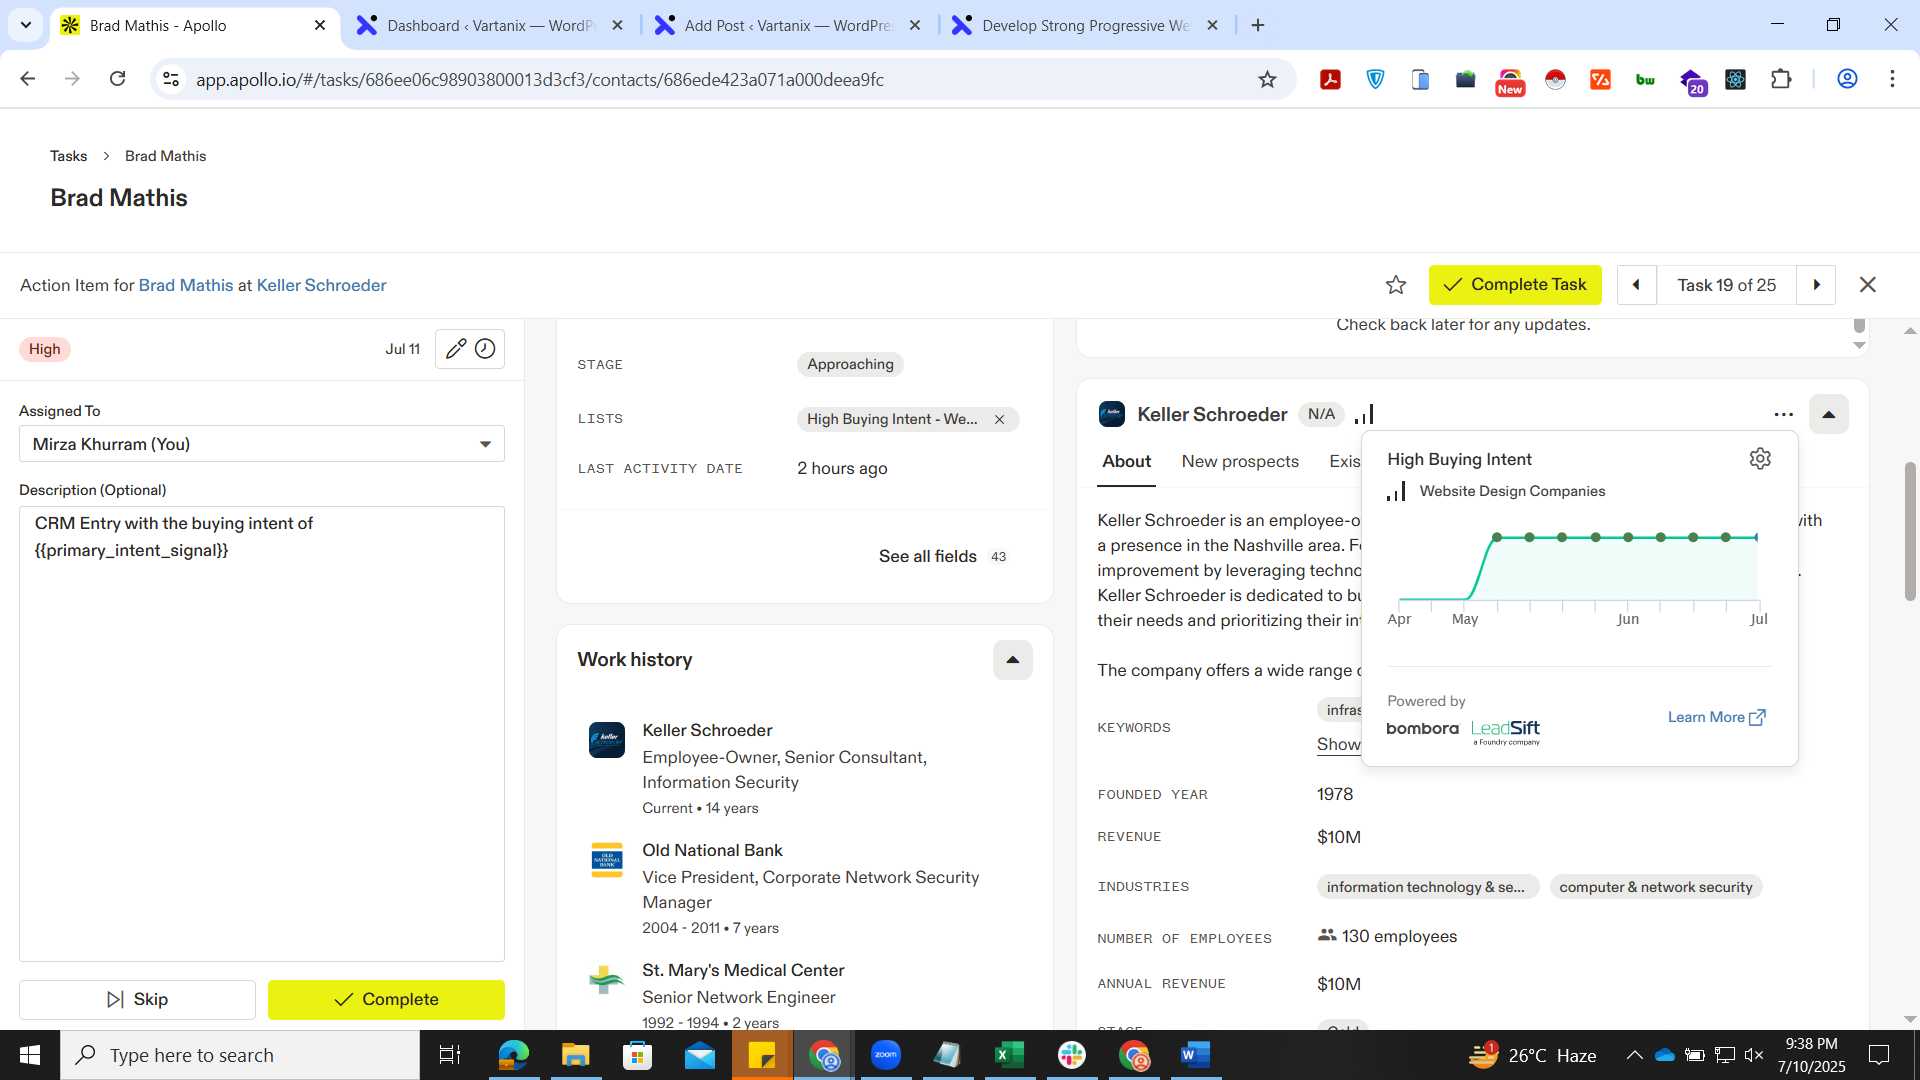Switch to the About tab
The height and width of the screenshot is (1080, 1920).
[1126, 462]
